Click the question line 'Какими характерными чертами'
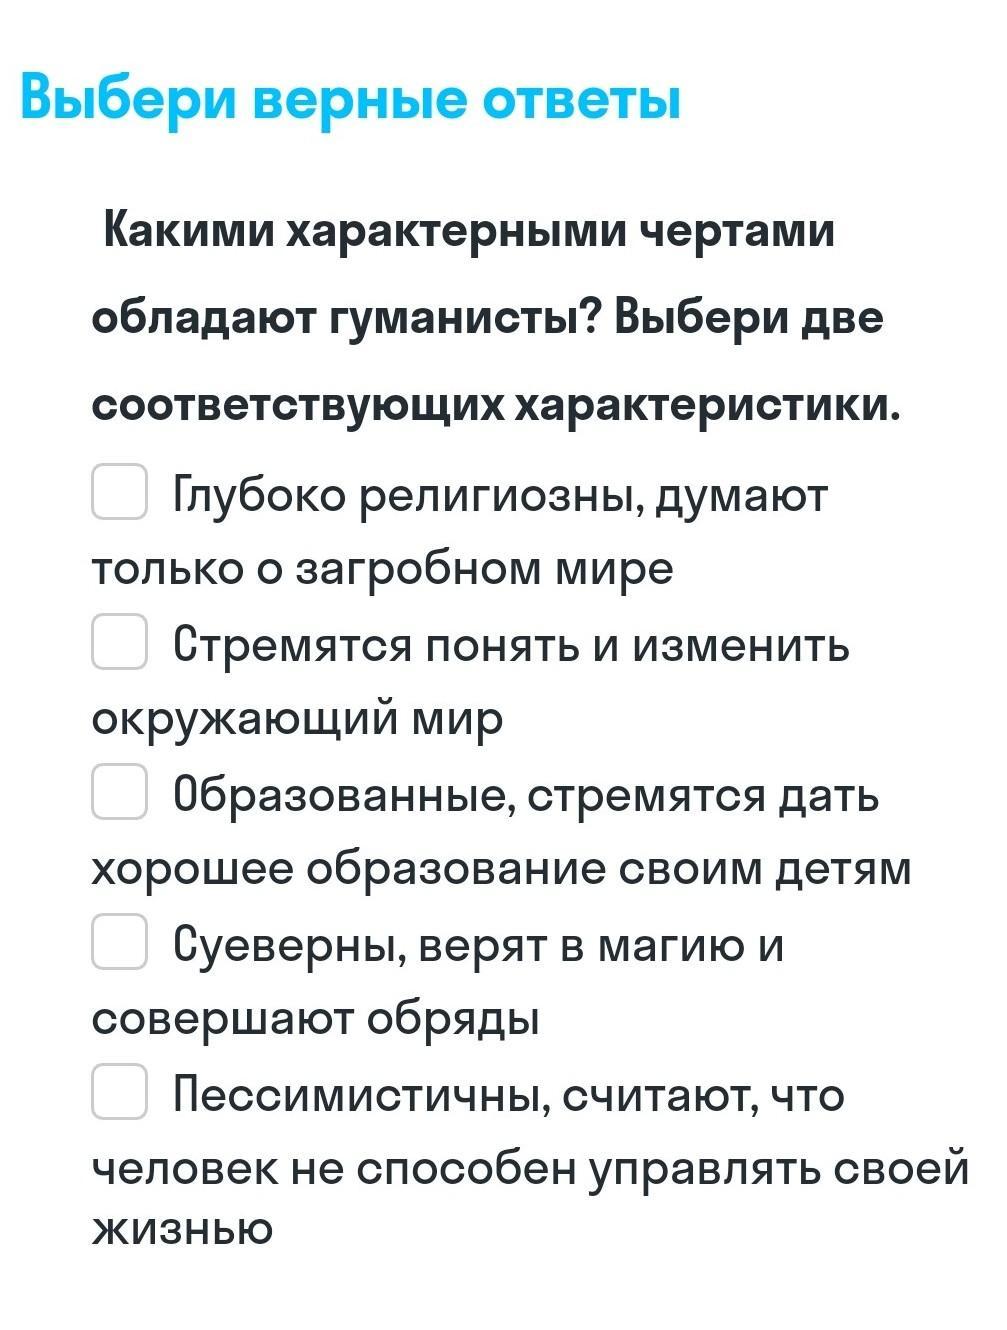This screenshot has width=1007, height=1330. (469, 232)
